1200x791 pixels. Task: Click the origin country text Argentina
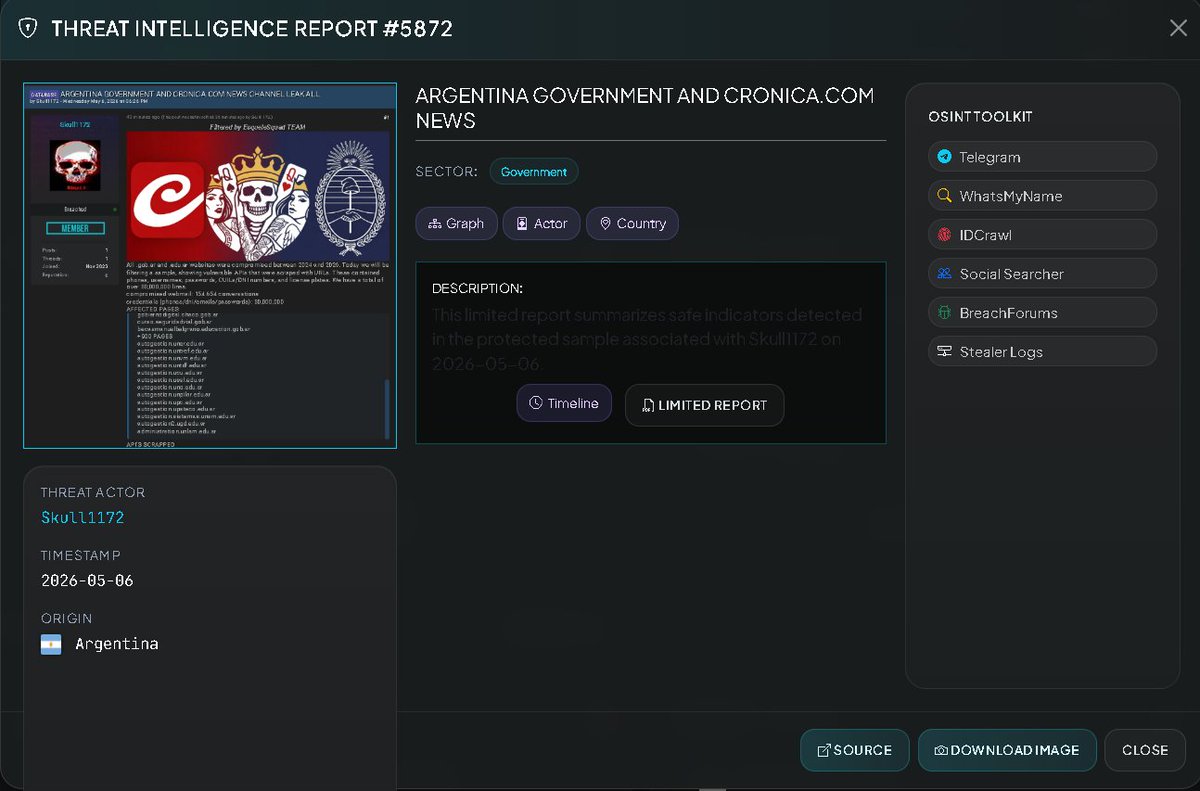(117, 644)
